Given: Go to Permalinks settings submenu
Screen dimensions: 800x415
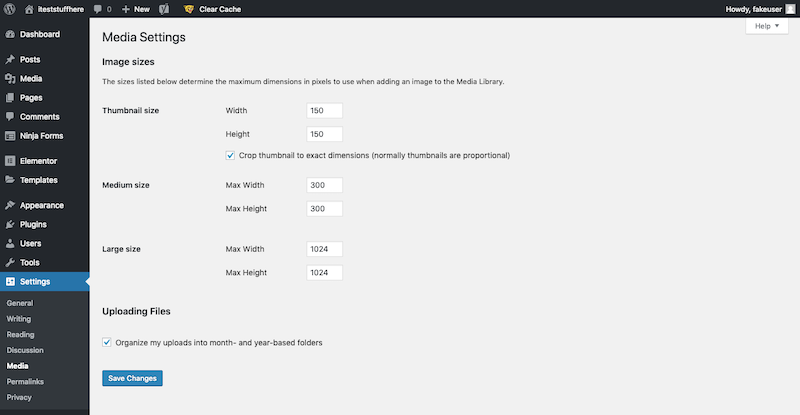Looking at the screenshot, I should [25, 381].
